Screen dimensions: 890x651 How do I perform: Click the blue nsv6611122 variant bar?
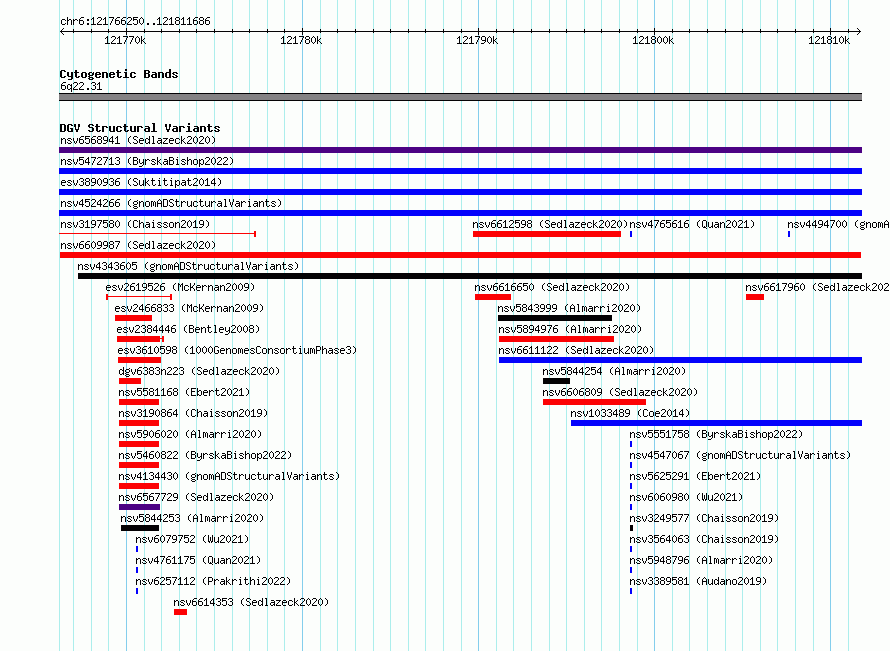(x=681, y=360)
